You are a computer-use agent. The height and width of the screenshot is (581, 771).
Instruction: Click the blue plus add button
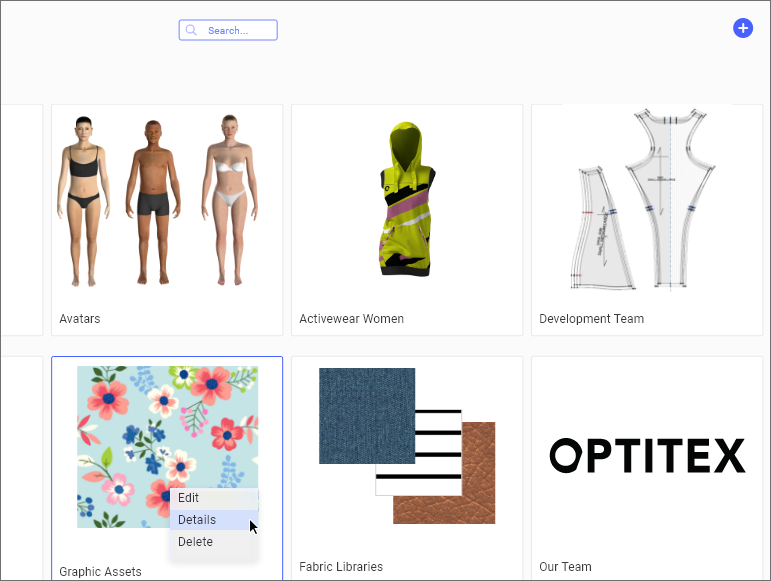742,28
